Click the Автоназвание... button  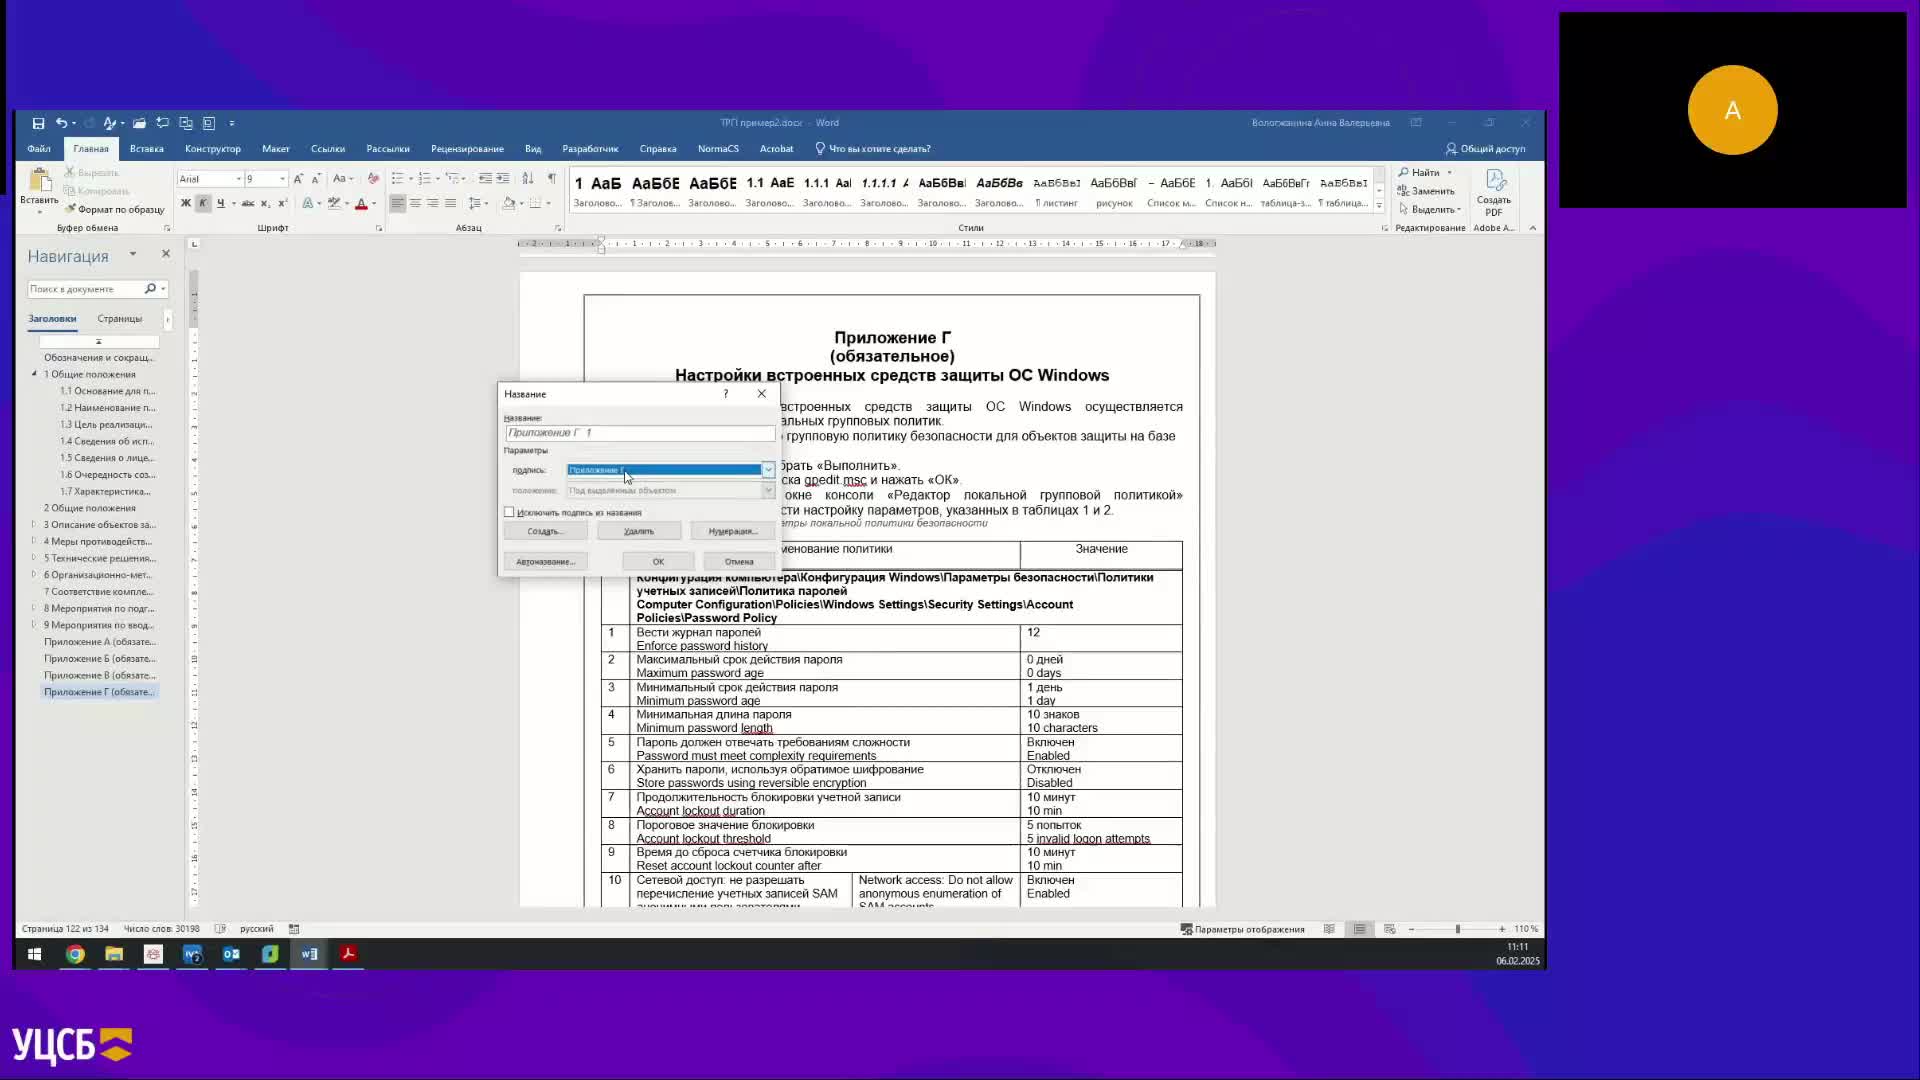[545, 561]
